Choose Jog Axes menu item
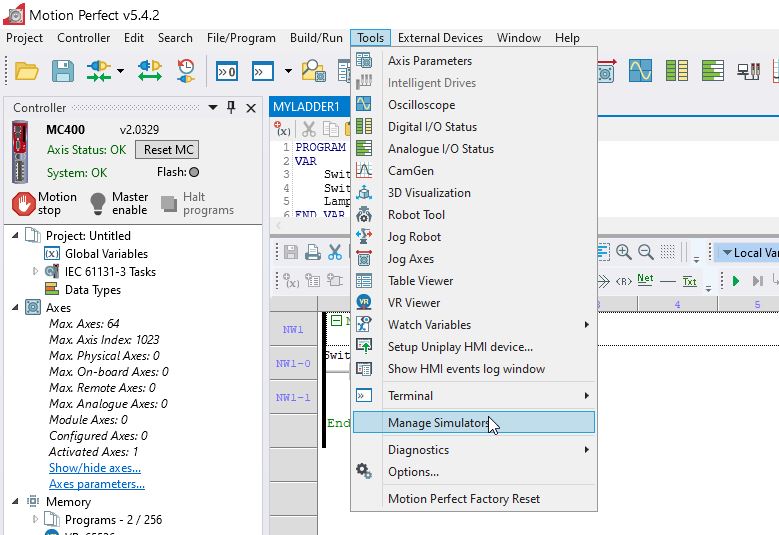This screenshot has width=779, height=535. pyautogui.click(x=474, y=259)
